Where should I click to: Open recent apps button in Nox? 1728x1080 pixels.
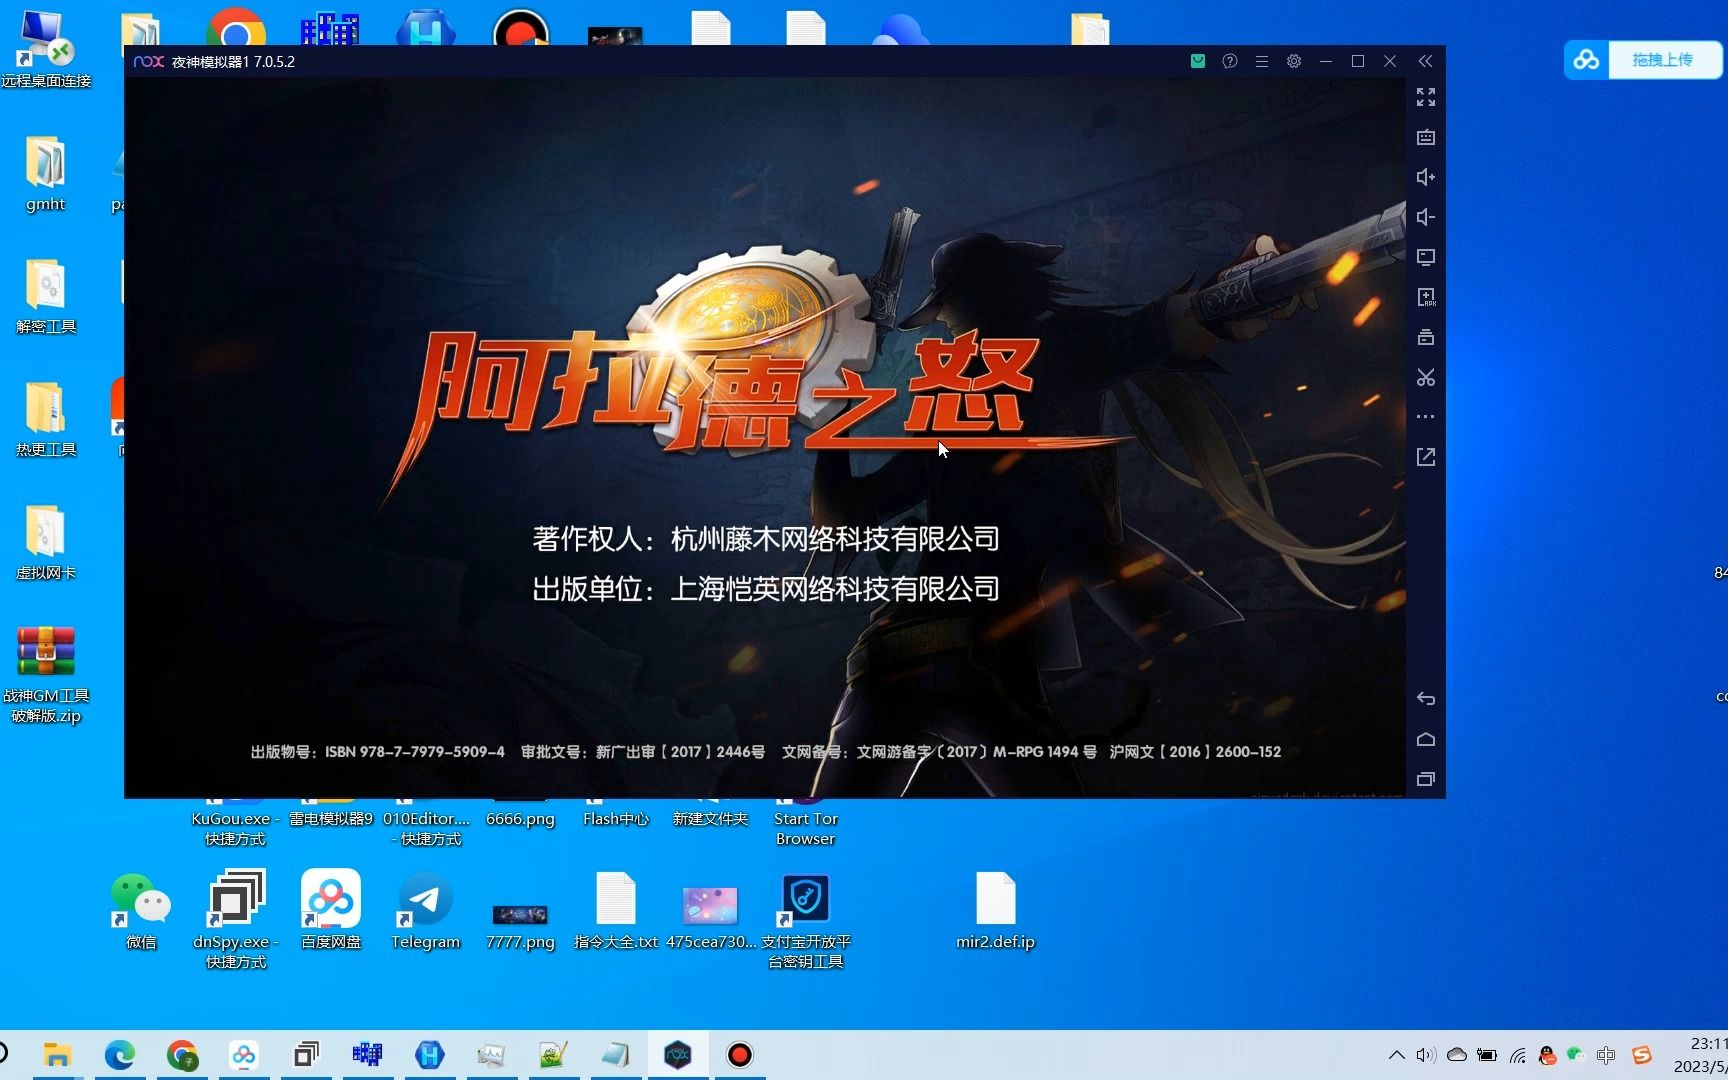(1426, 779)
